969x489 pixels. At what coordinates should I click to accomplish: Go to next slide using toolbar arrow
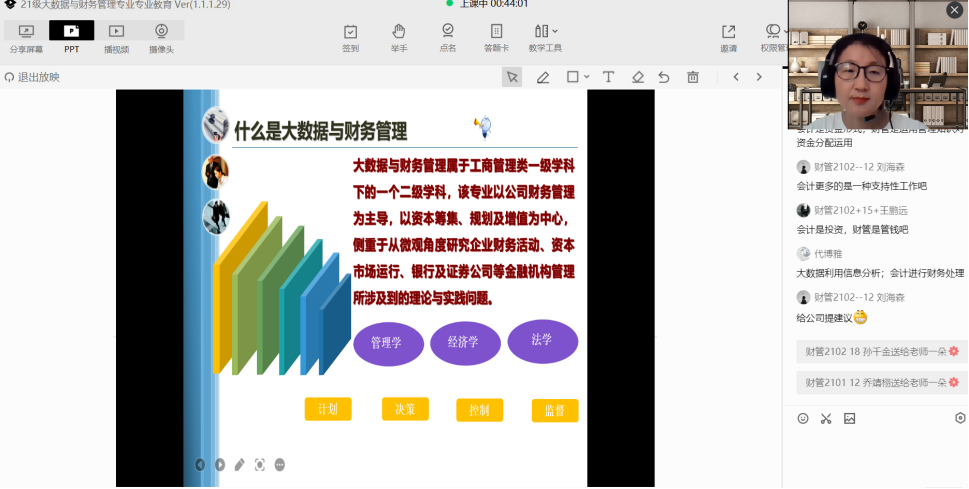[x=759, y=77]
